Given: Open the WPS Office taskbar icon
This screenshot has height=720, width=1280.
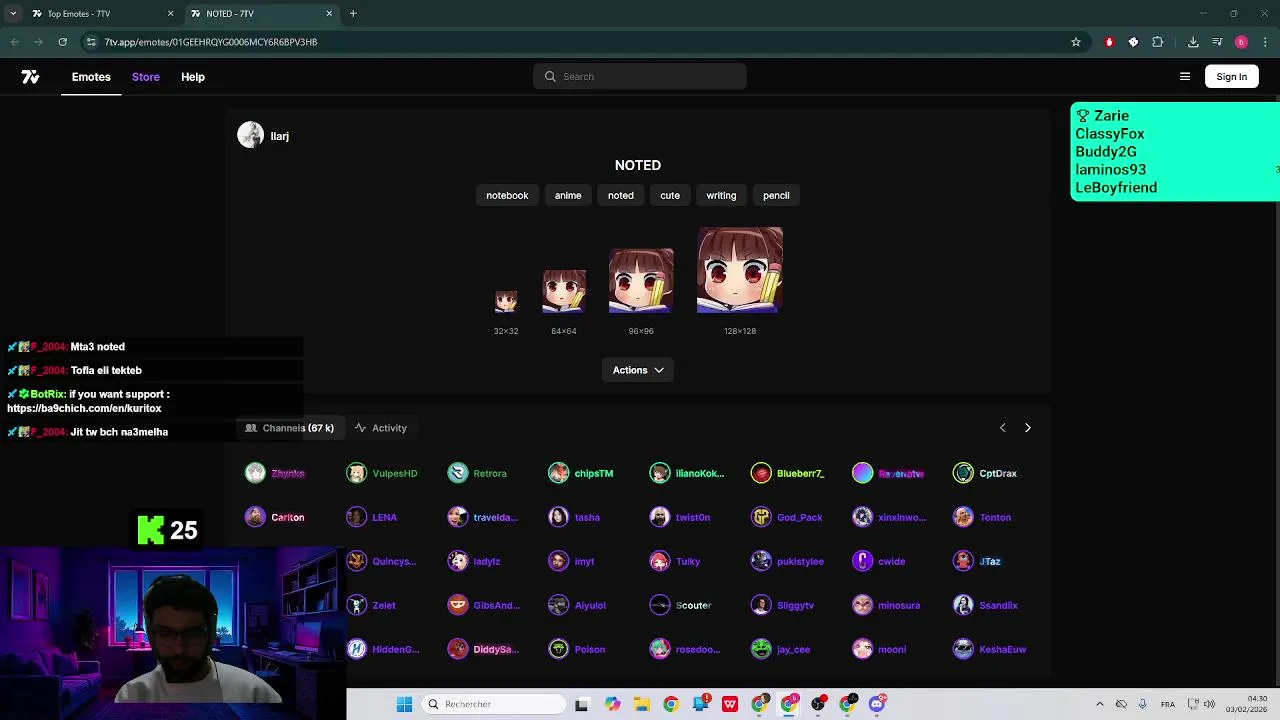Looking at the screenshot, I should (x=730, y=704).
